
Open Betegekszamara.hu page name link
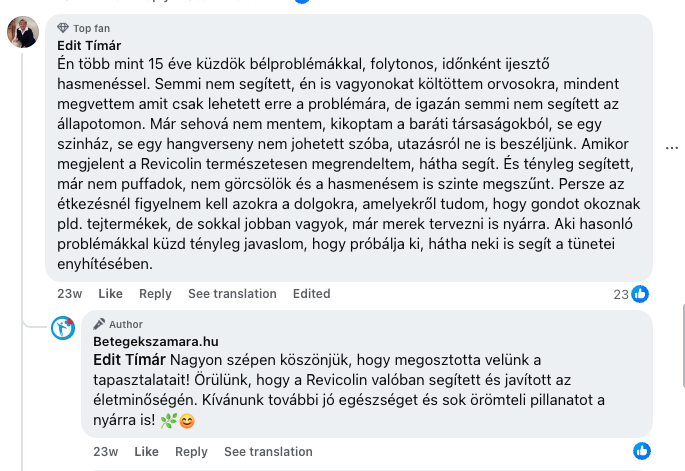pos(155,341)
